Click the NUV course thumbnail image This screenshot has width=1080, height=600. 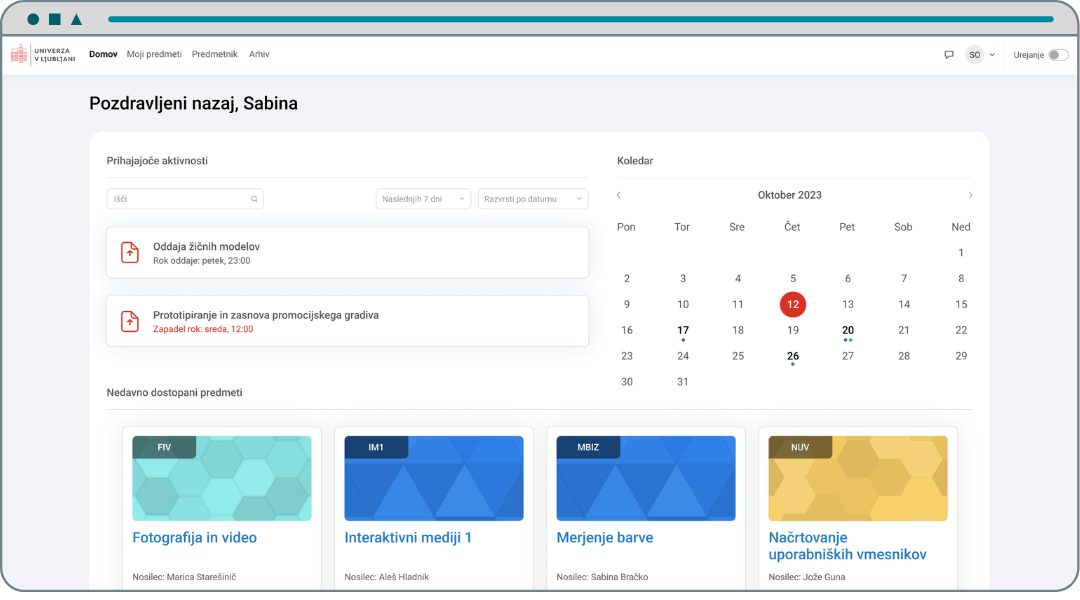(x=858, y=478)
